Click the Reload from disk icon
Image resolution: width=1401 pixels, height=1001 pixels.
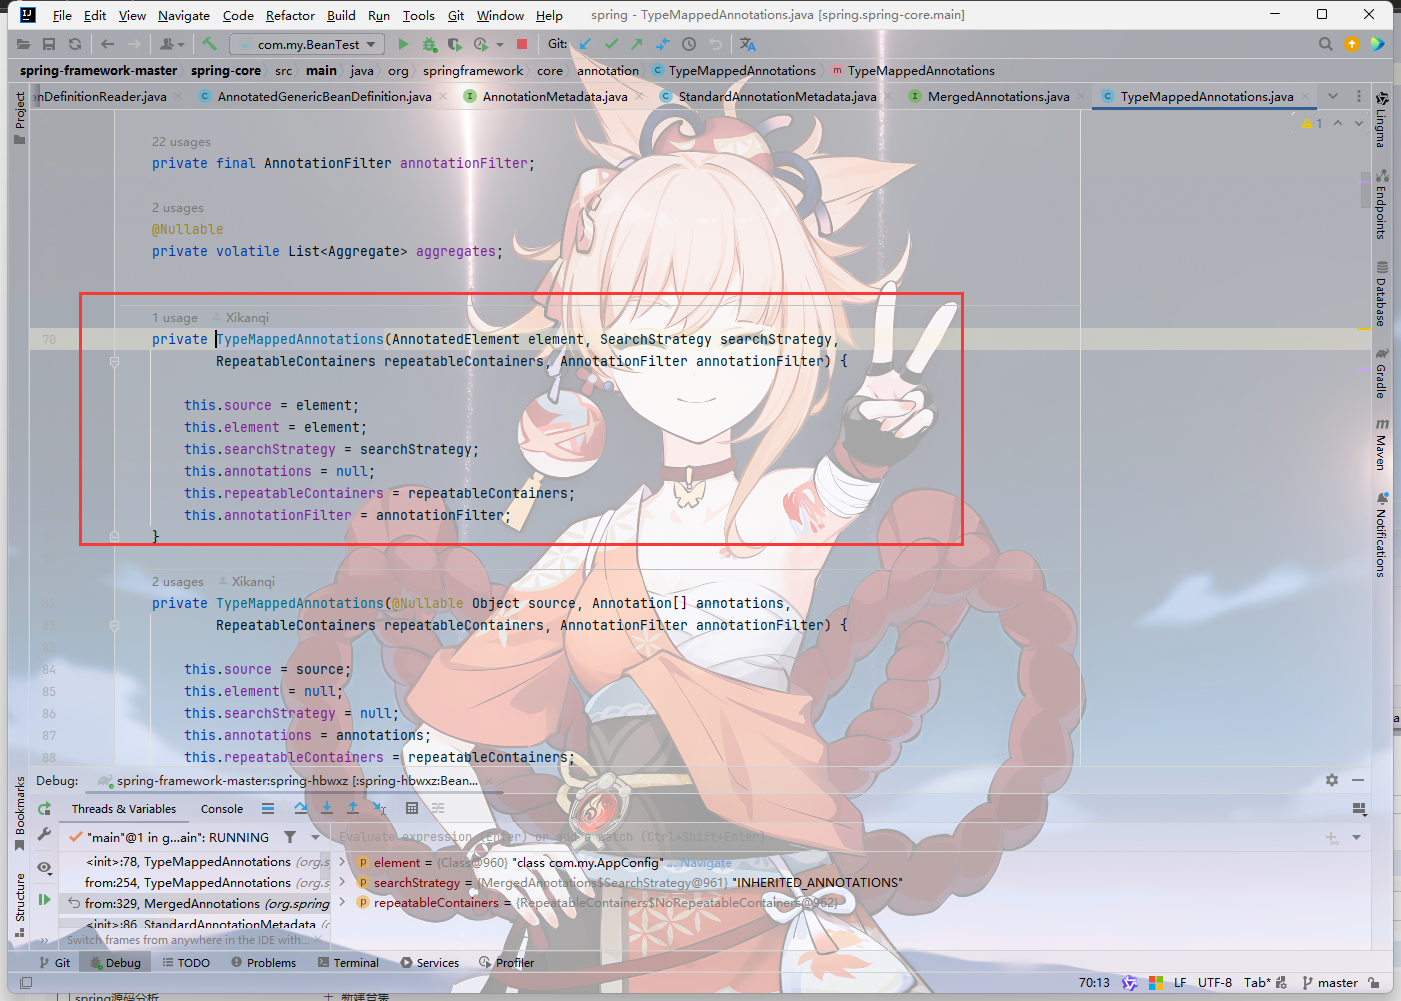pyautogui.click(x=75, y=44)
